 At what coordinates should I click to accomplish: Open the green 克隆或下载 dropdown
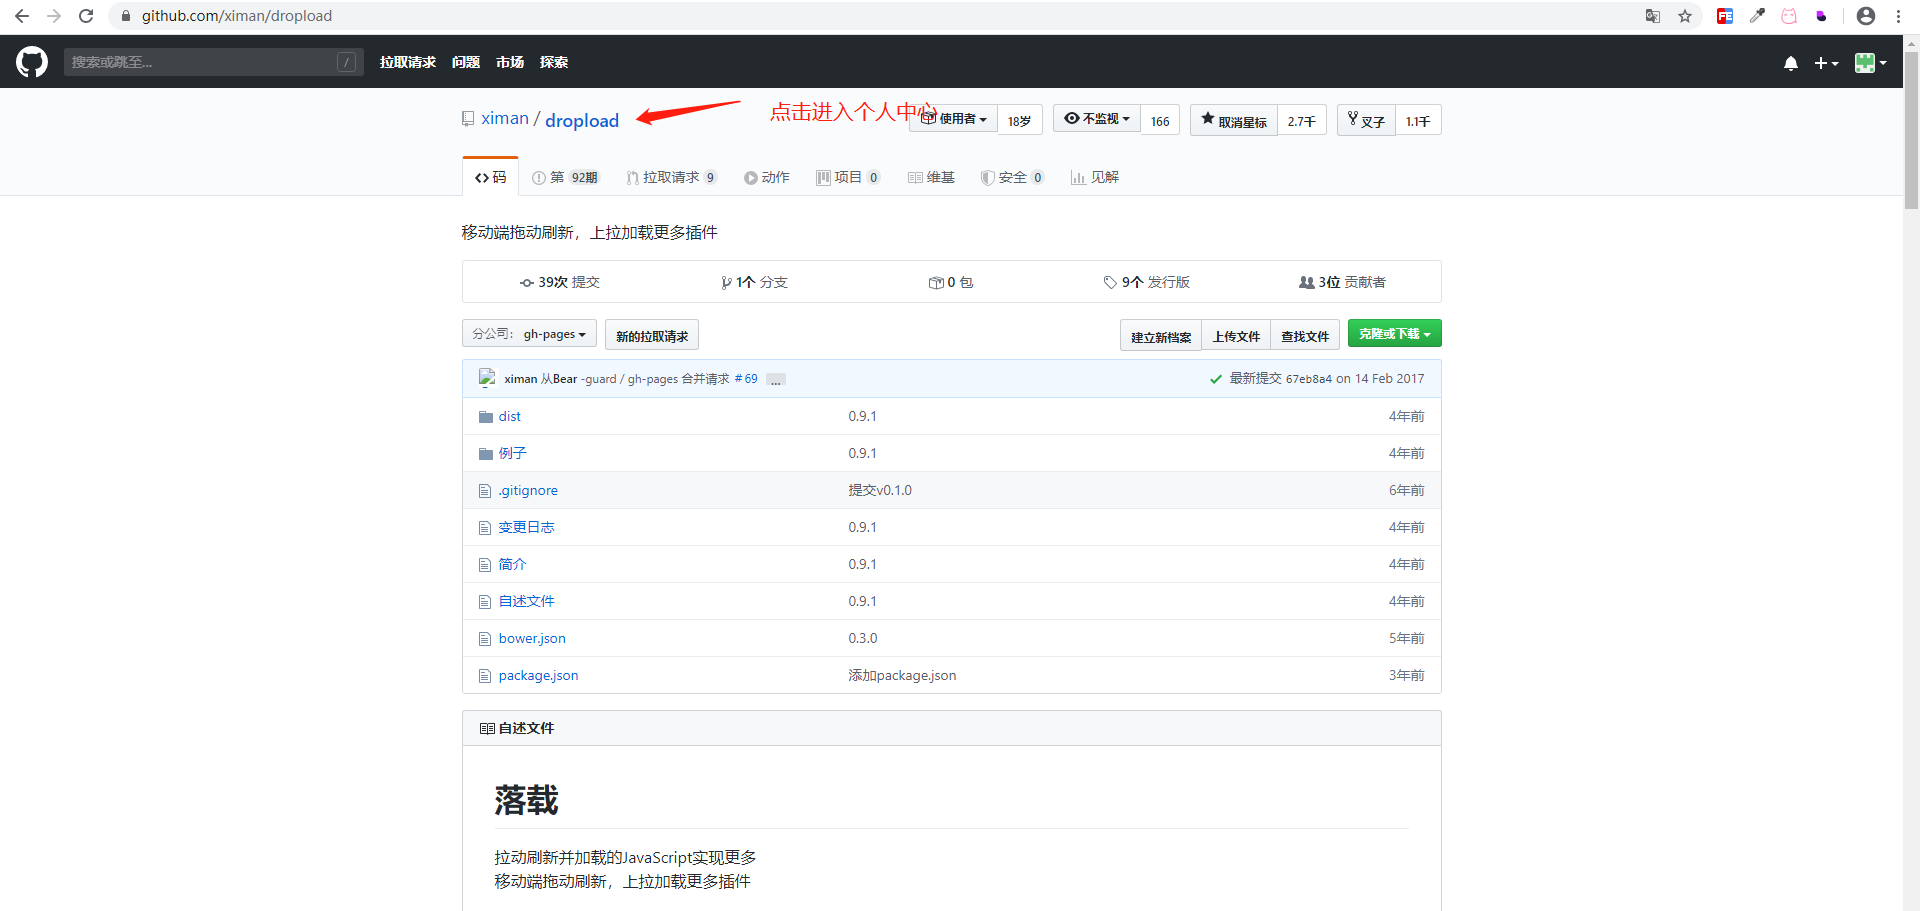[1394, 333]
